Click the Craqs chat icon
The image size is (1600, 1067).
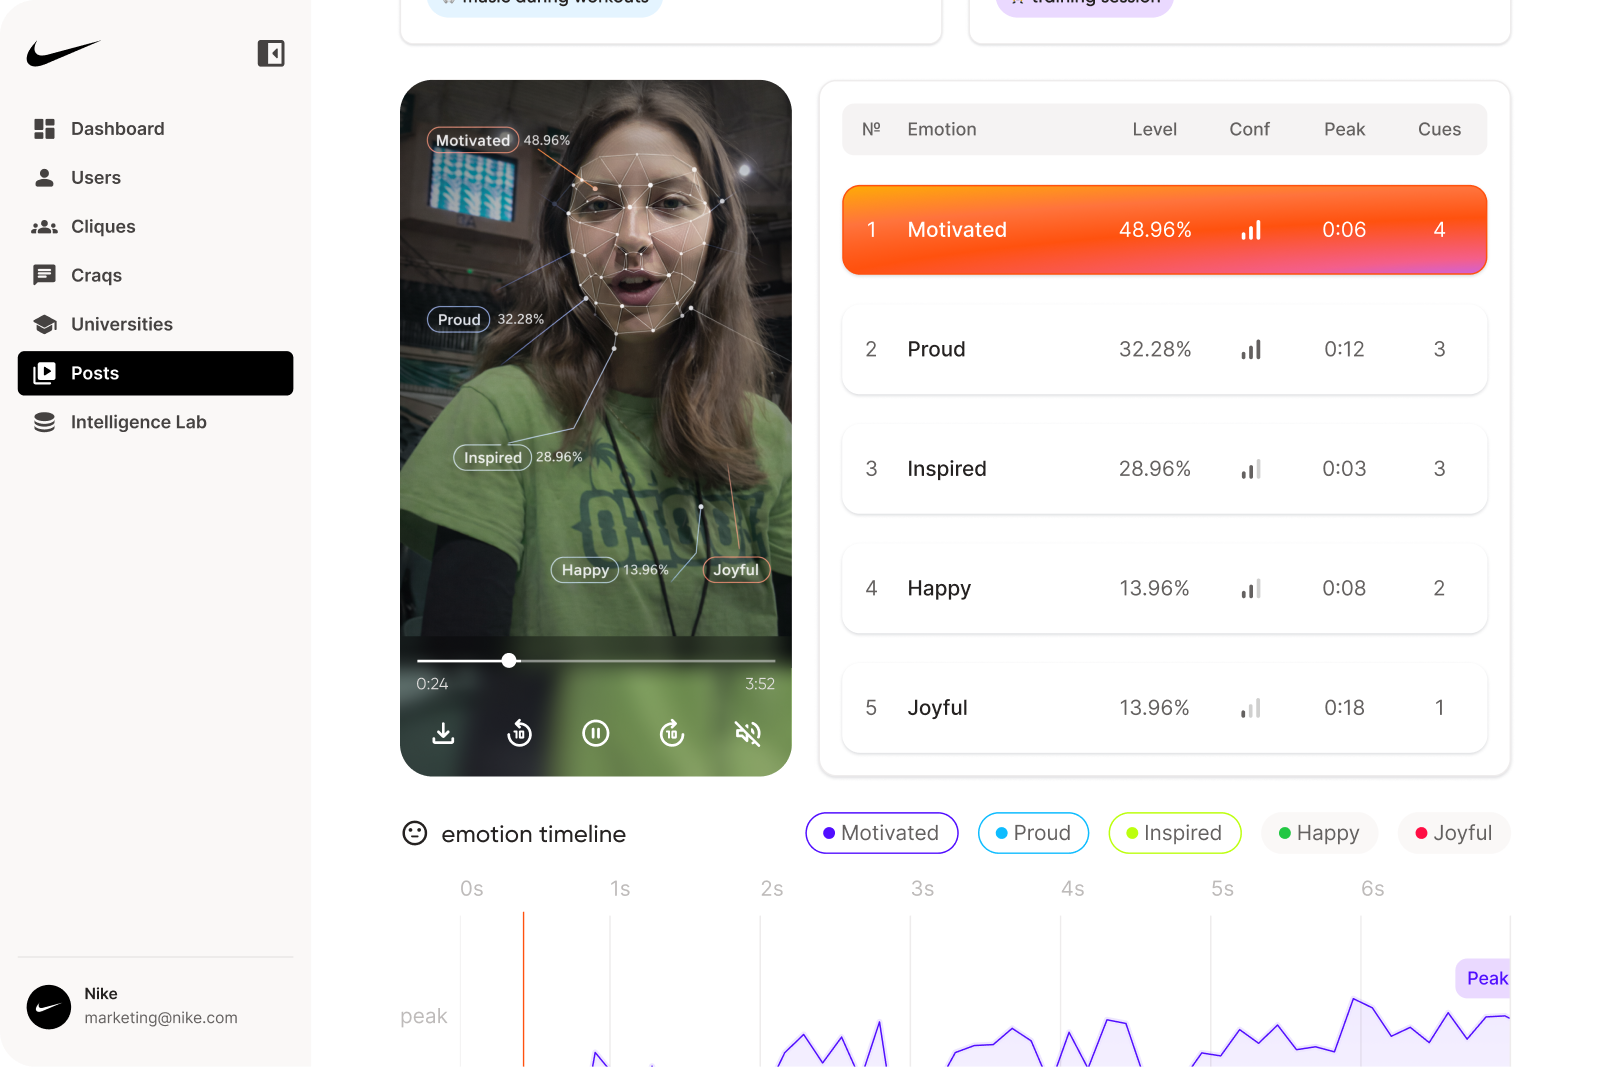point(44,275)
